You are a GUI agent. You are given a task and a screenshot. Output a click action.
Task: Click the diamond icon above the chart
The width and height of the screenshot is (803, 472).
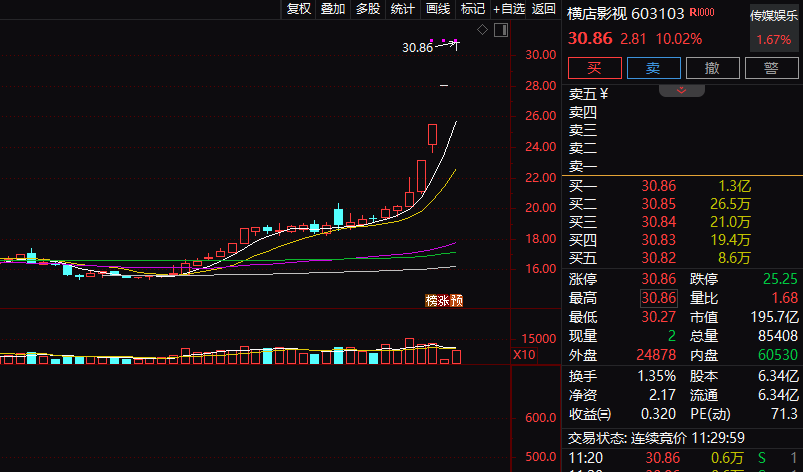[x=482, y=30]
